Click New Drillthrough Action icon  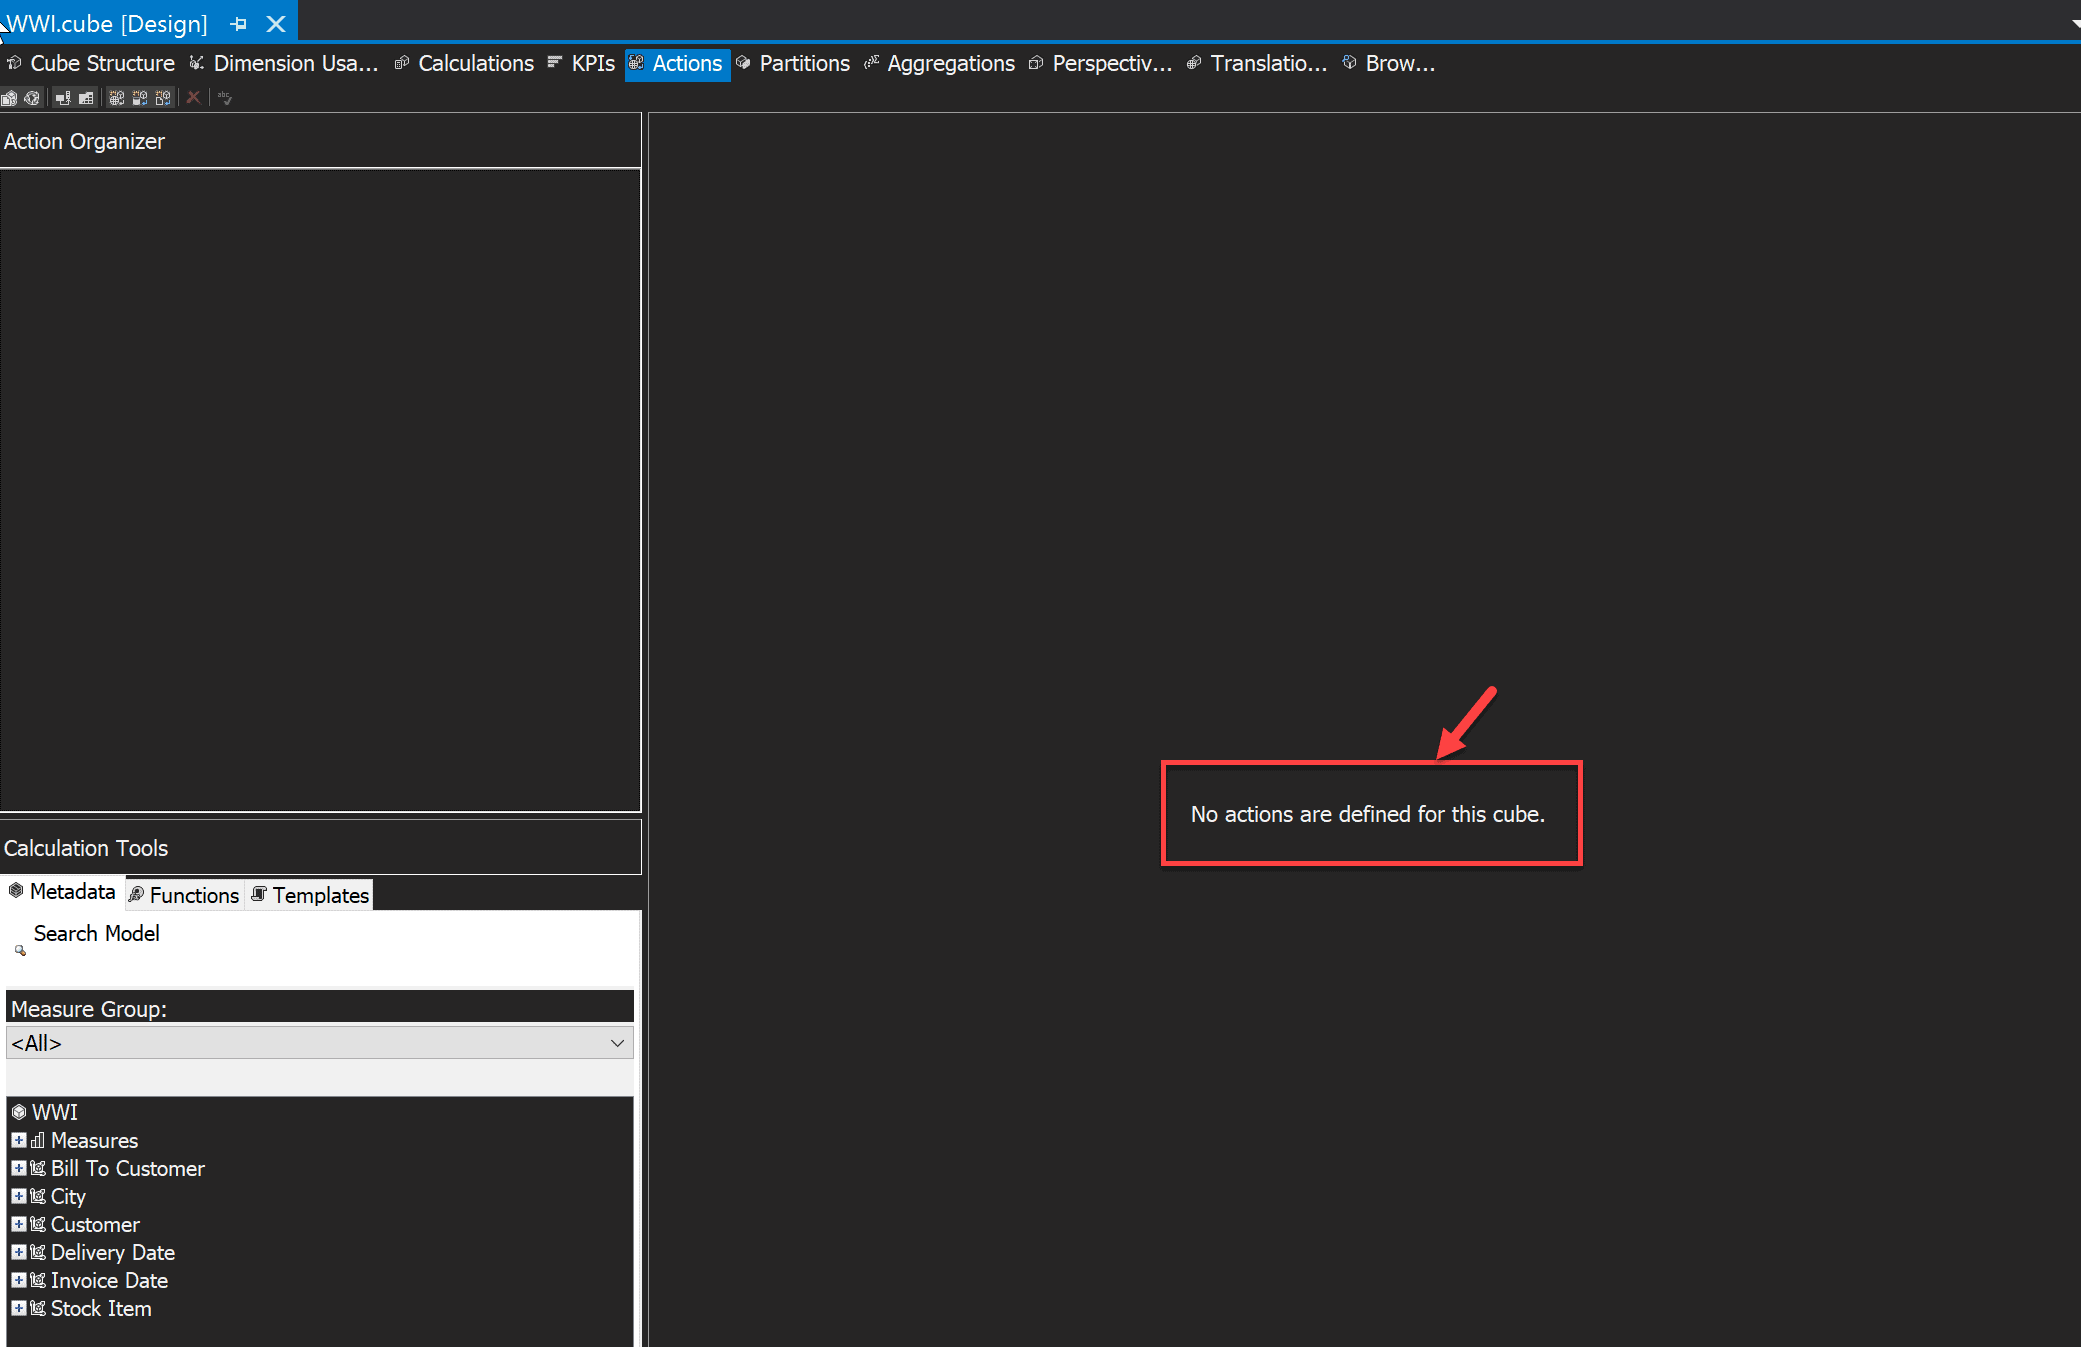tap(140, 98)
